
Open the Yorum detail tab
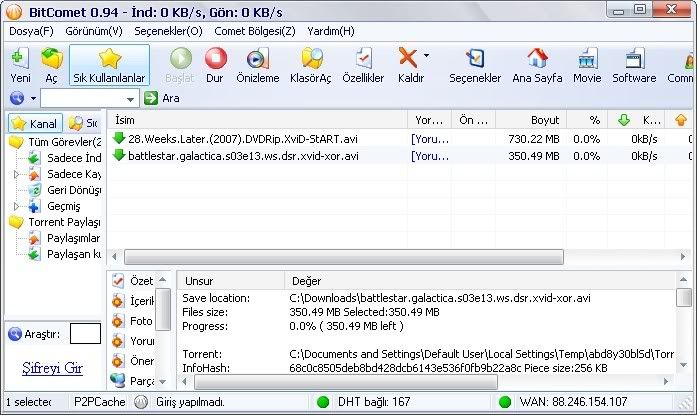click(x=132, y=341)
